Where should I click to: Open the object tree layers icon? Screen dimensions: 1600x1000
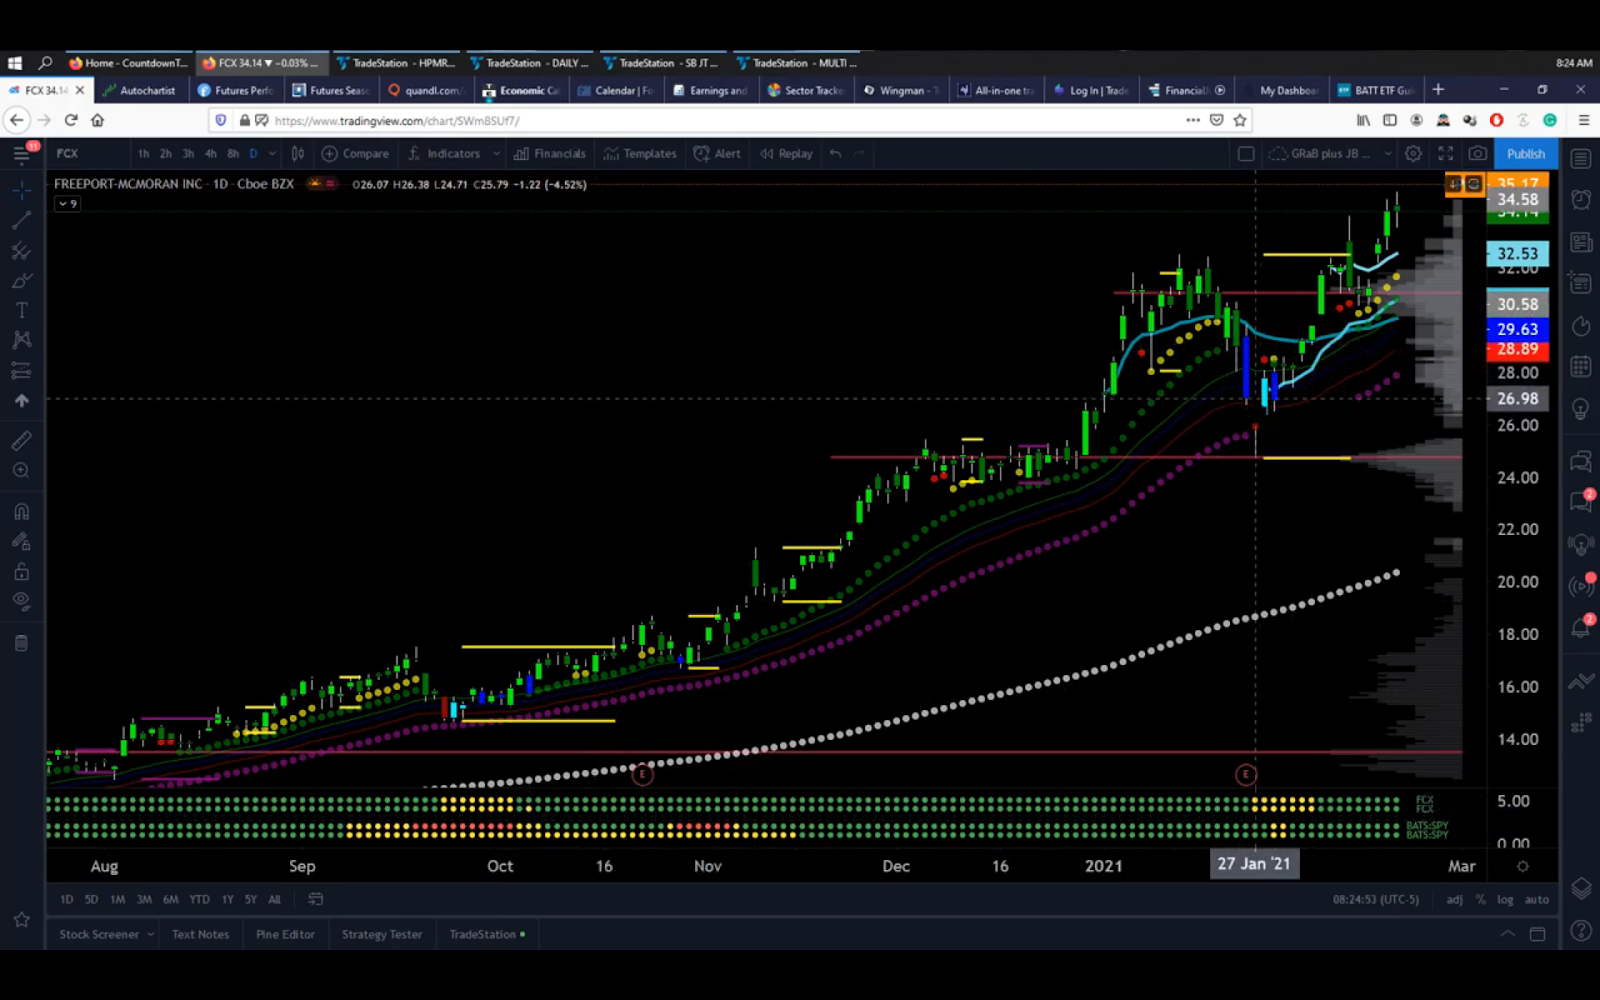[1581, 888]
